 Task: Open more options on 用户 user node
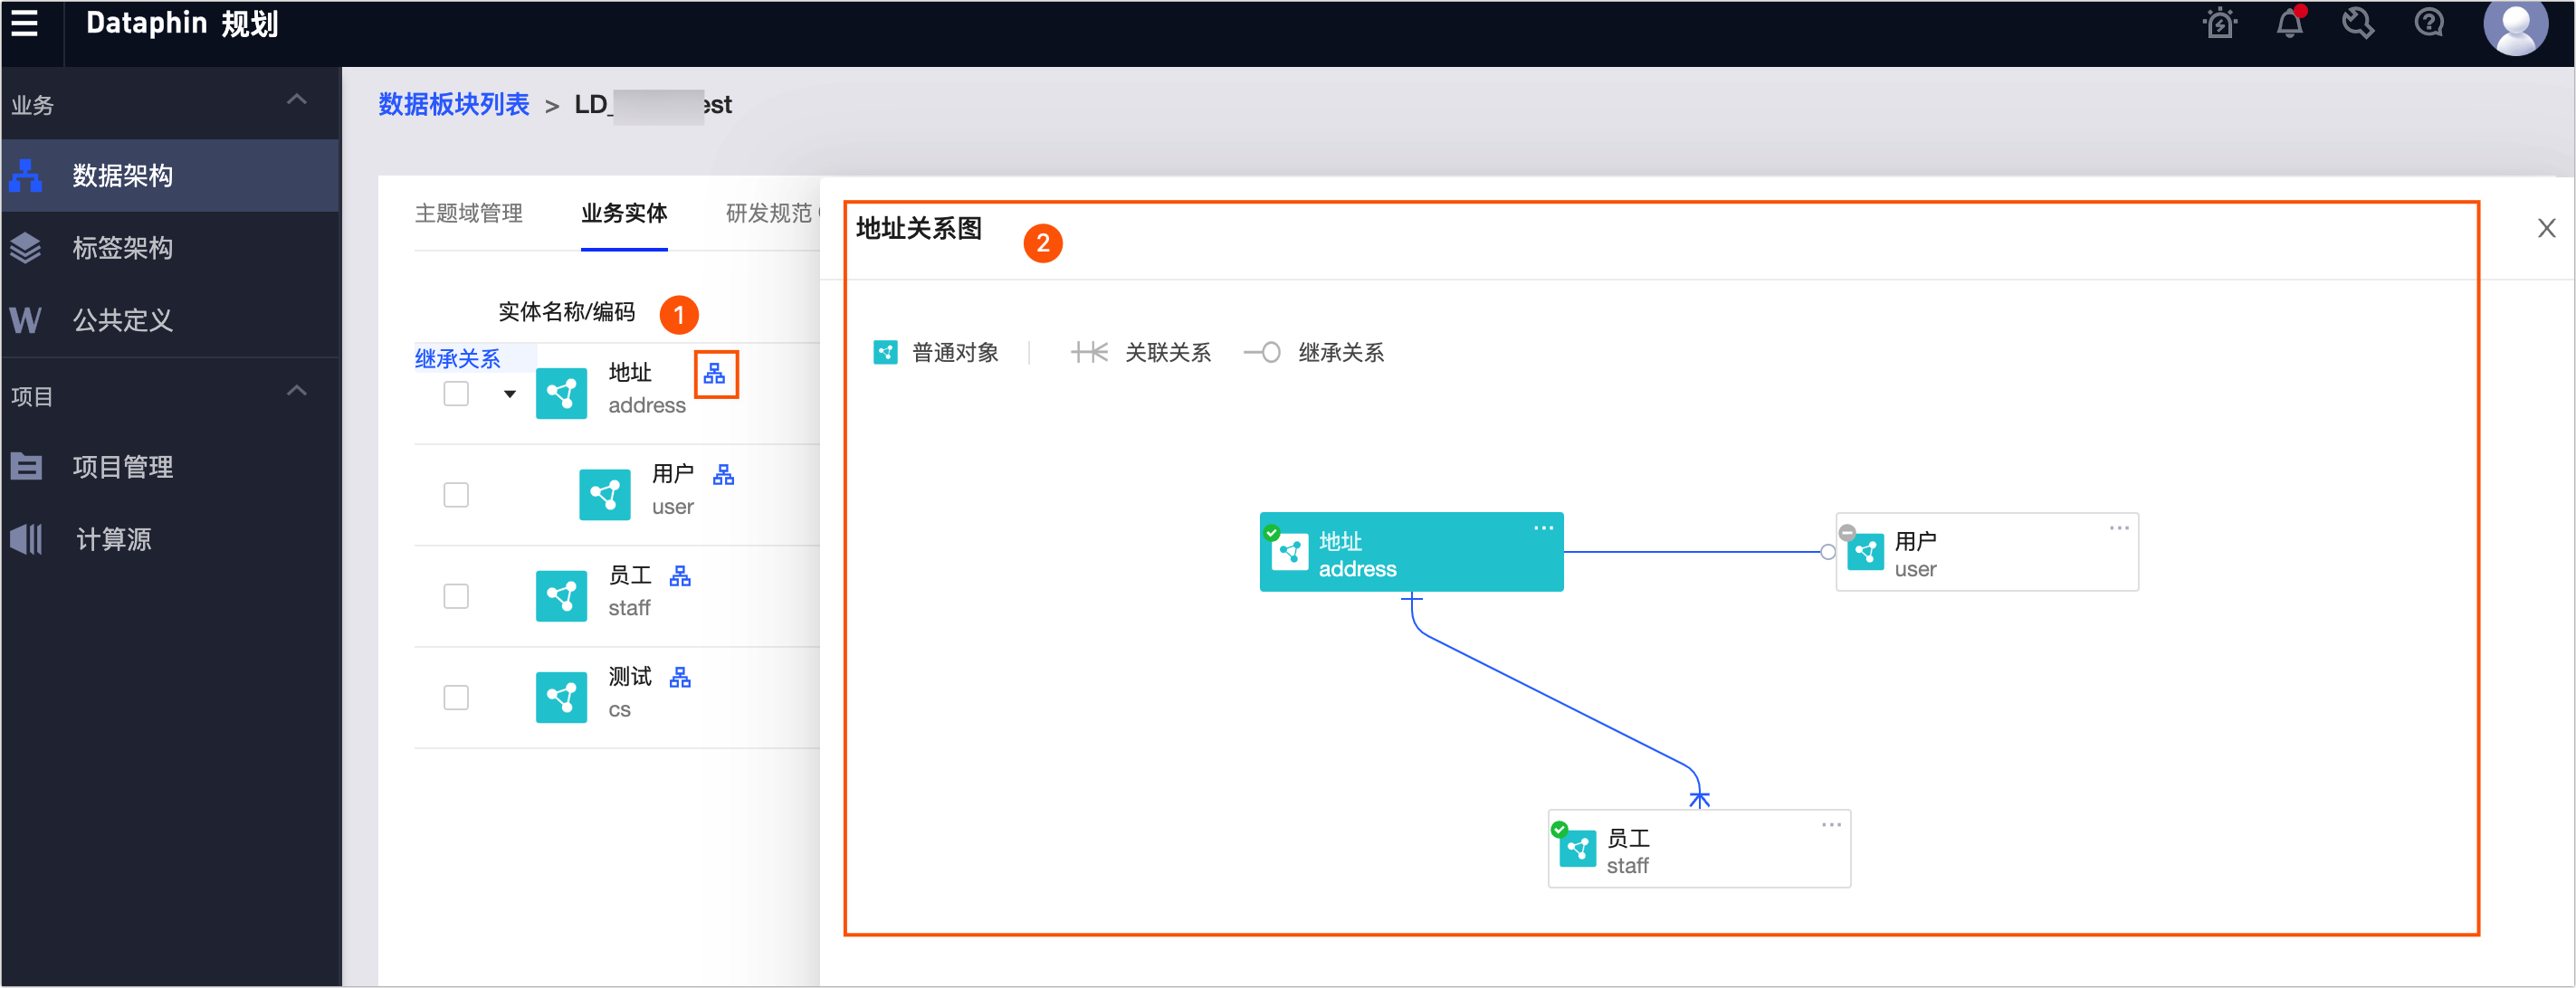[x=2118, y=528]
